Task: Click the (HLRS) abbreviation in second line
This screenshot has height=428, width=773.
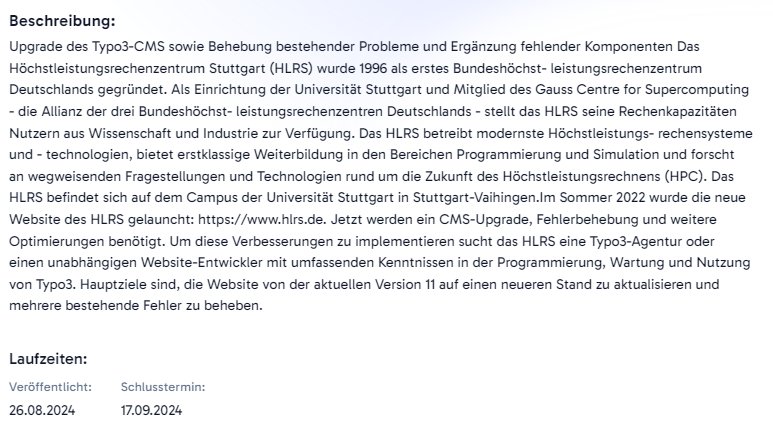Action: 291,68
